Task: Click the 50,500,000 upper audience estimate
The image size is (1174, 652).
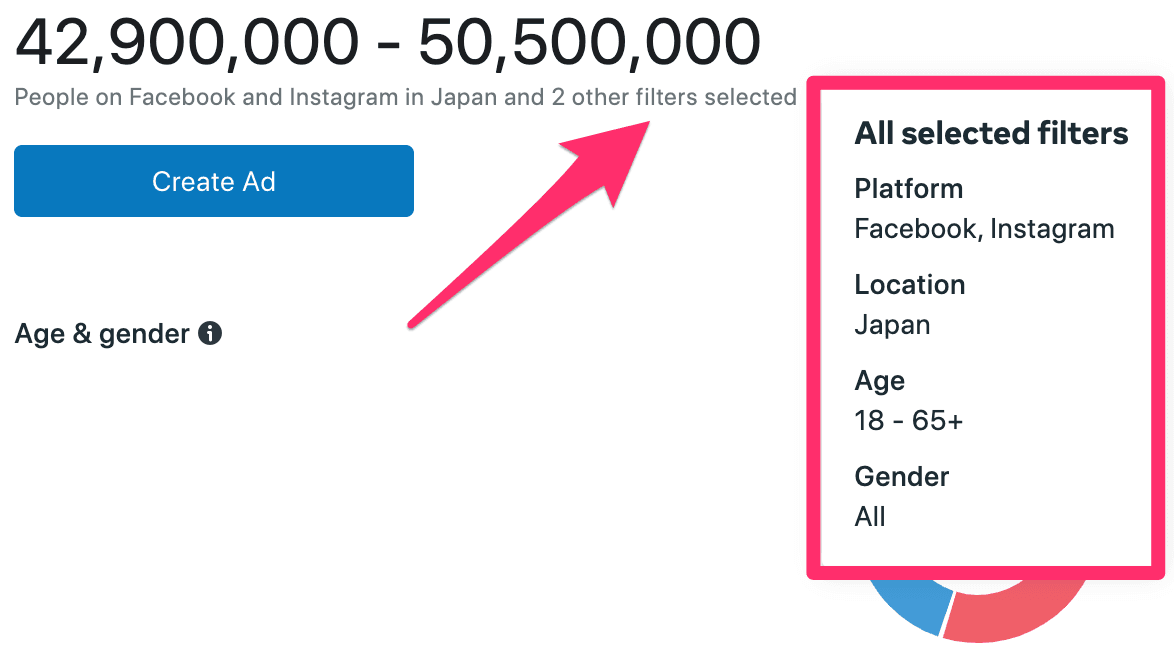Action: click(589, 43)
